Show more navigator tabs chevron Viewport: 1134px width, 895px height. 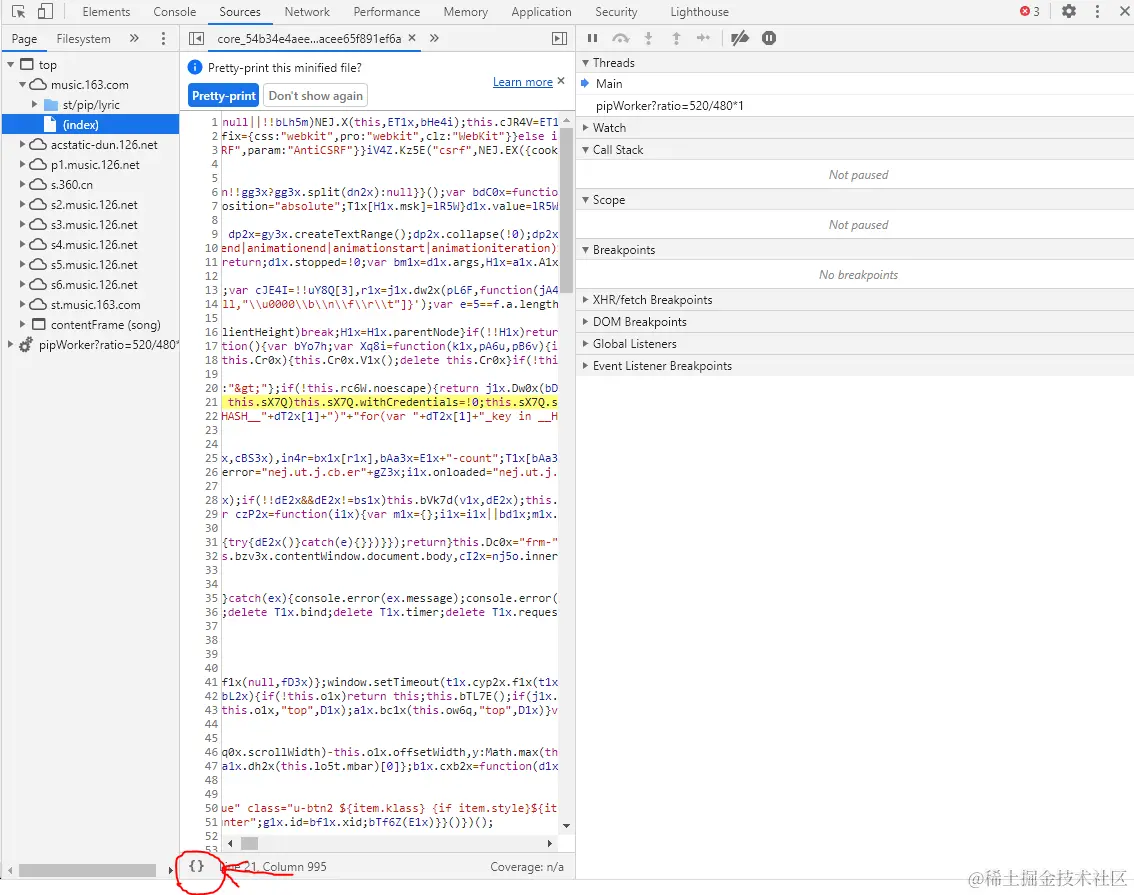tap(134, 38)
